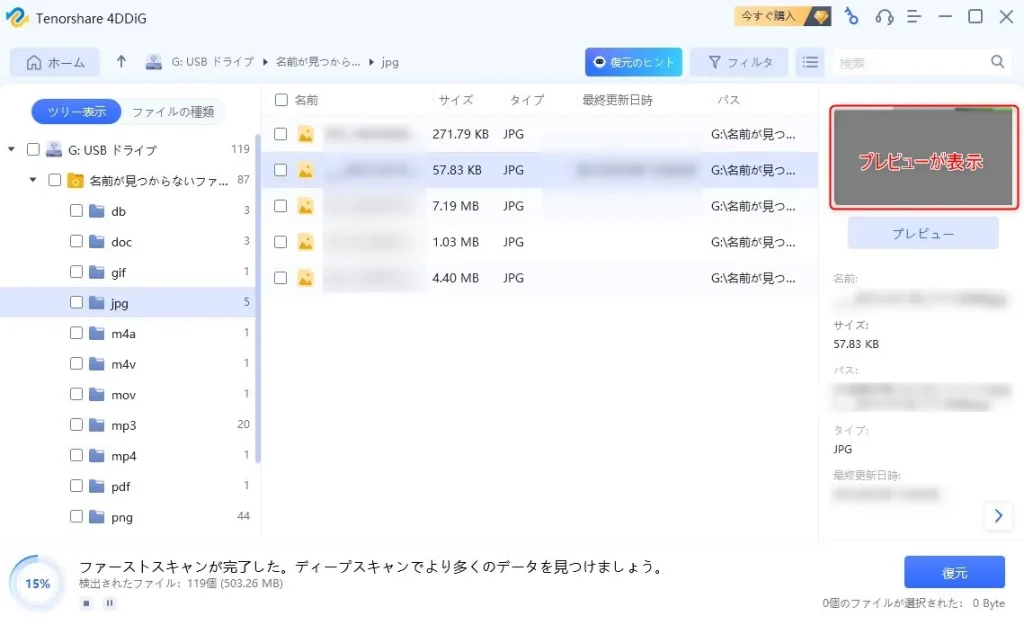
Task: Click the search magnifier icon
Action: tap(997, 62)
